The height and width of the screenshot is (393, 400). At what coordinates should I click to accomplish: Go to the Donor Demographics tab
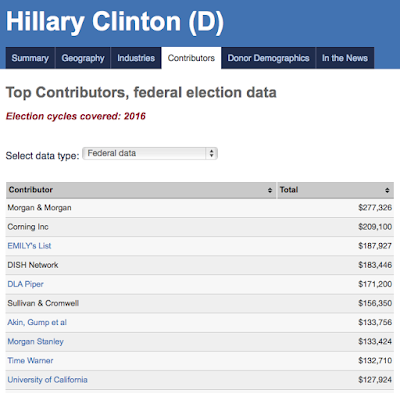[x=268, y=58]
